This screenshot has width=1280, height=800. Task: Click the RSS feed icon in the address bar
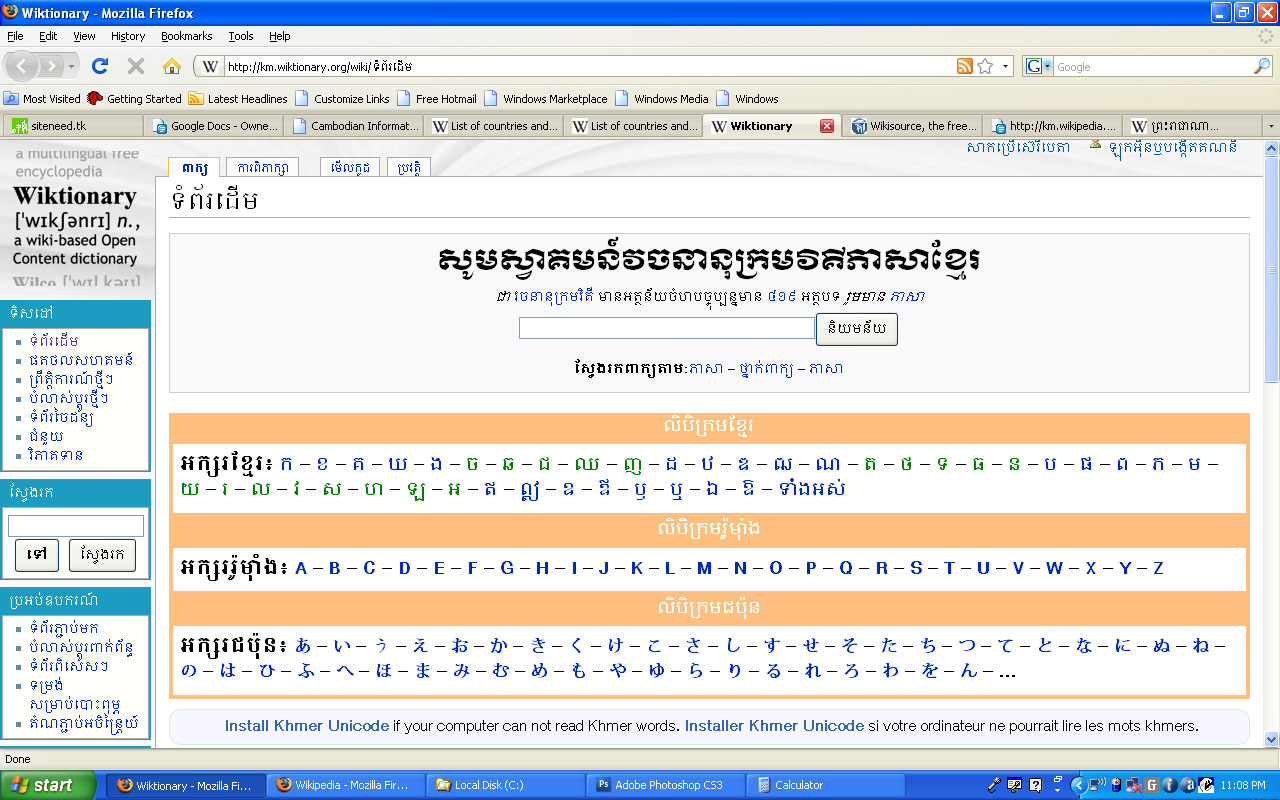click(x=964, y=66)
